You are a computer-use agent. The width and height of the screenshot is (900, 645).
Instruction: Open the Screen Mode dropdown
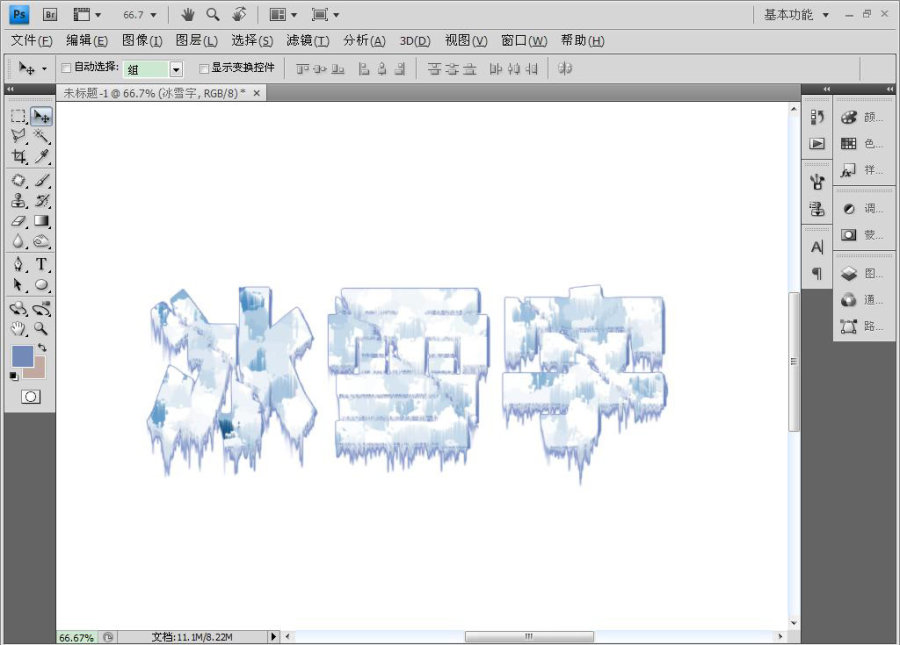(x=325, y=15)
